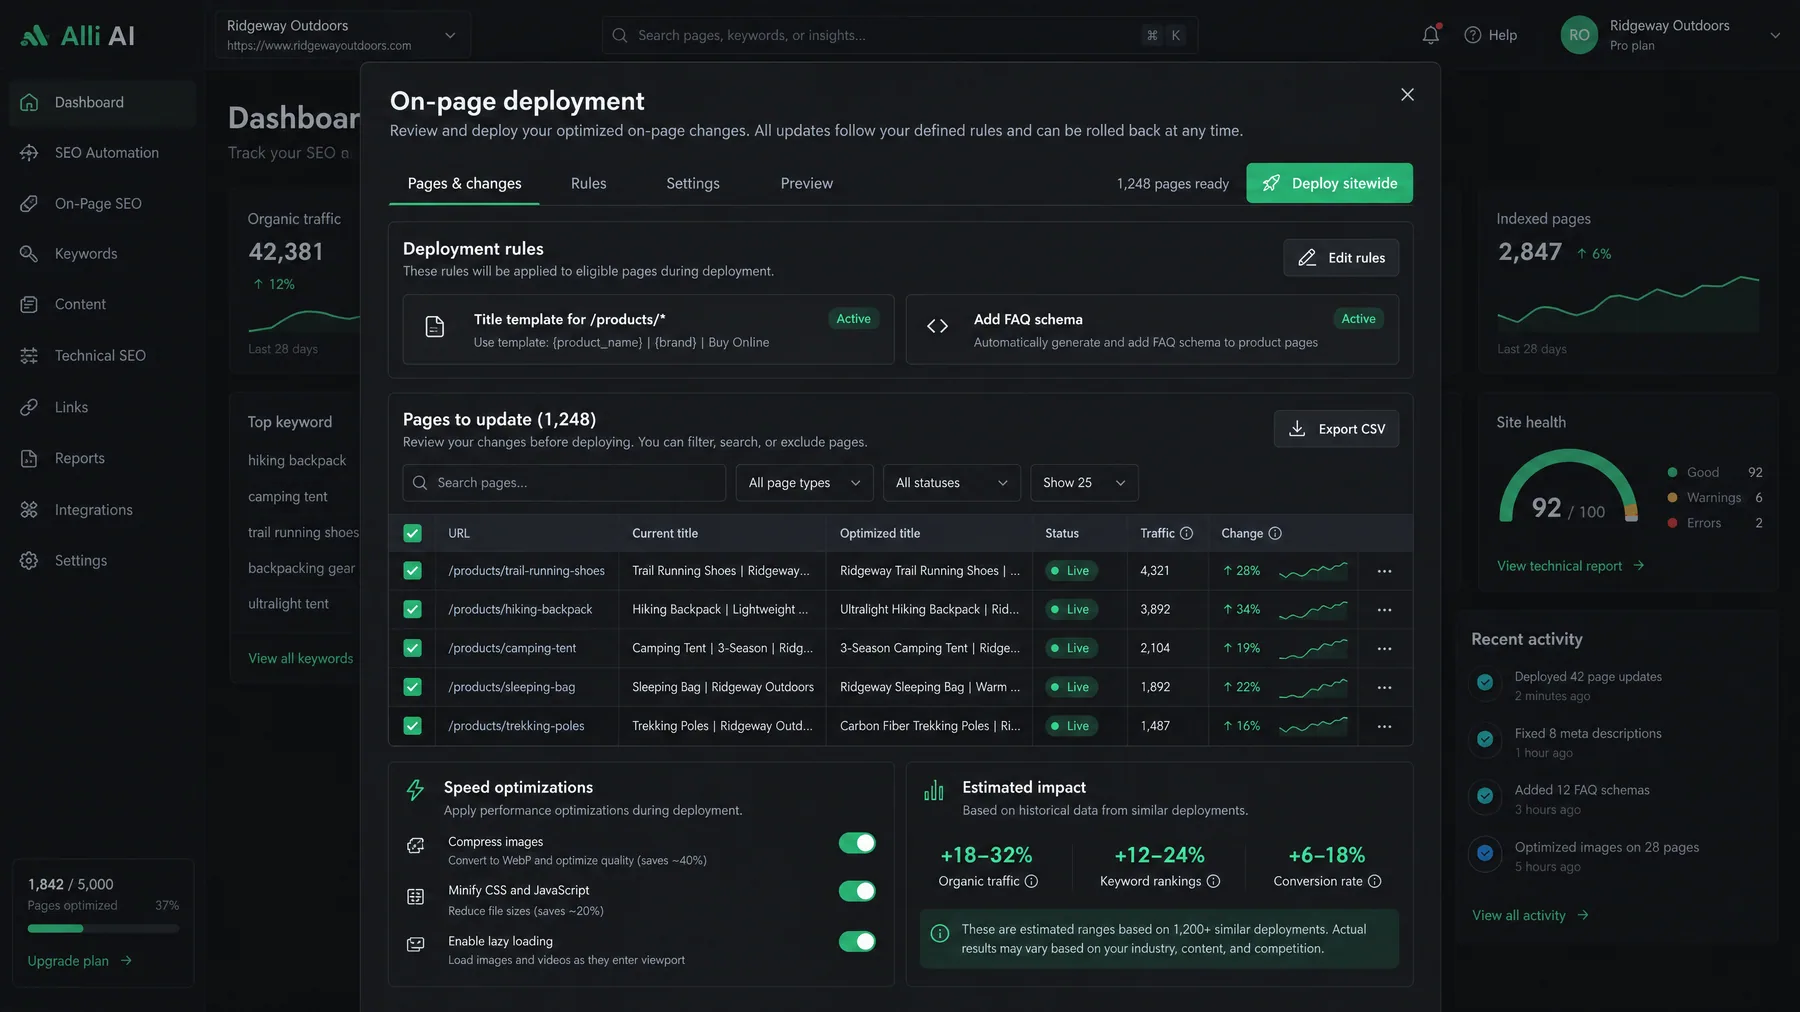Expand the Ridgeway Outdoors site selector

point(342,35)
